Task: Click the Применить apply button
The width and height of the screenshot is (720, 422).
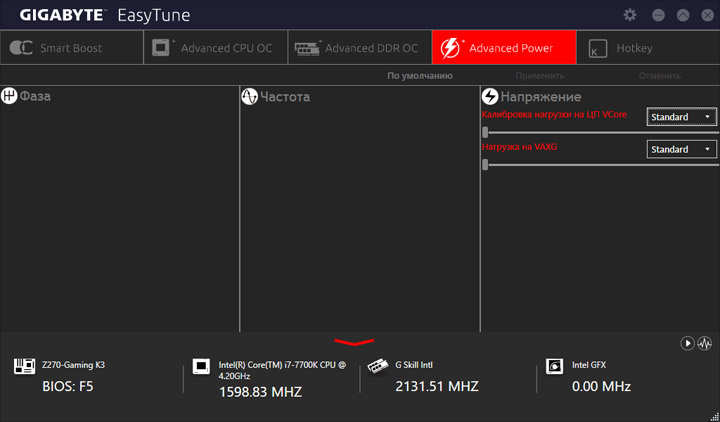Action: click(x=540, y=76)
